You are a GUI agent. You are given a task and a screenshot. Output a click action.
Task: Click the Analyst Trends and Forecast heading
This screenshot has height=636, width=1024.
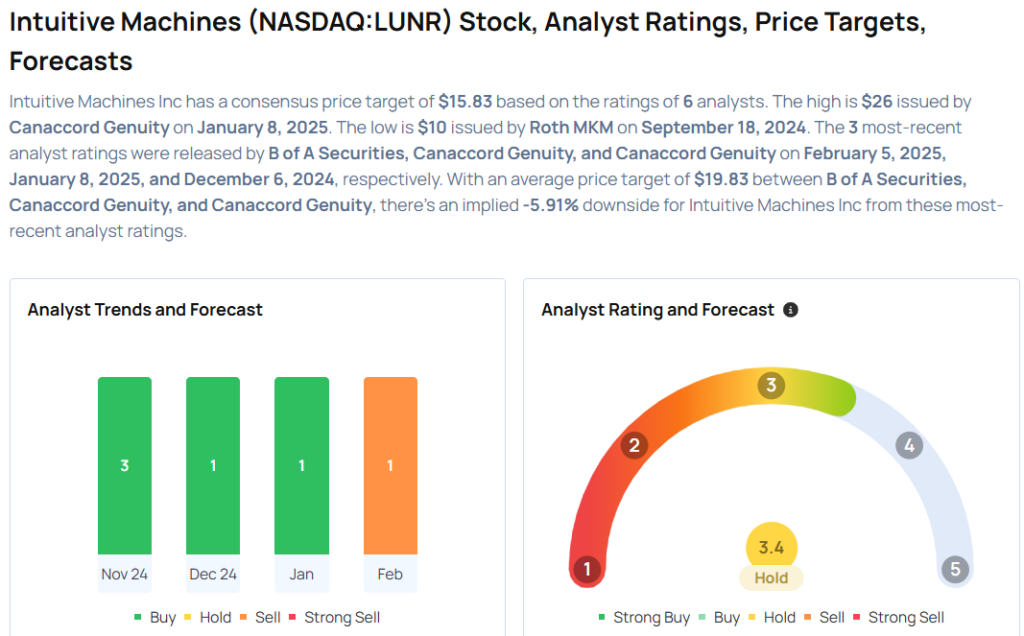click(x=145, y=310)
